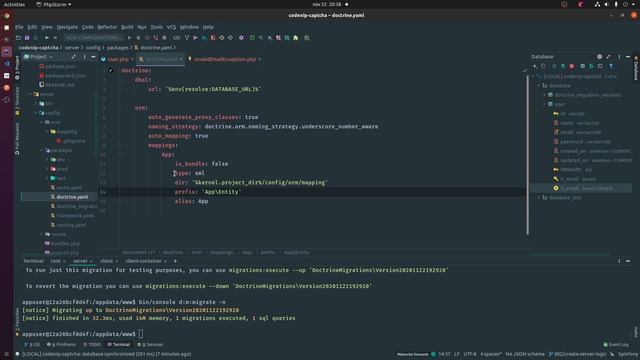Open the Tools menu
This screenshot has width=640, height=360.
156,27
